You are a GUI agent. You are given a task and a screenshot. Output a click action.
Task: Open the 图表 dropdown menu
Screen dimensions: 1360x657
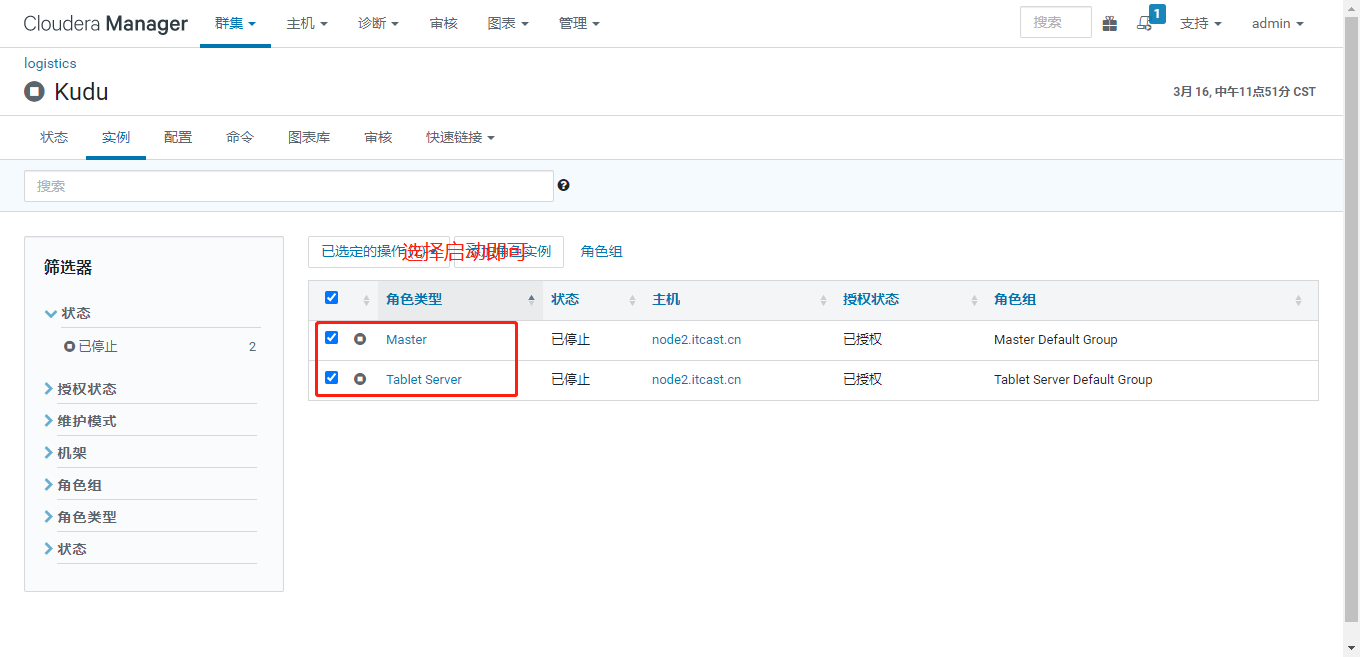pos(508,23)
